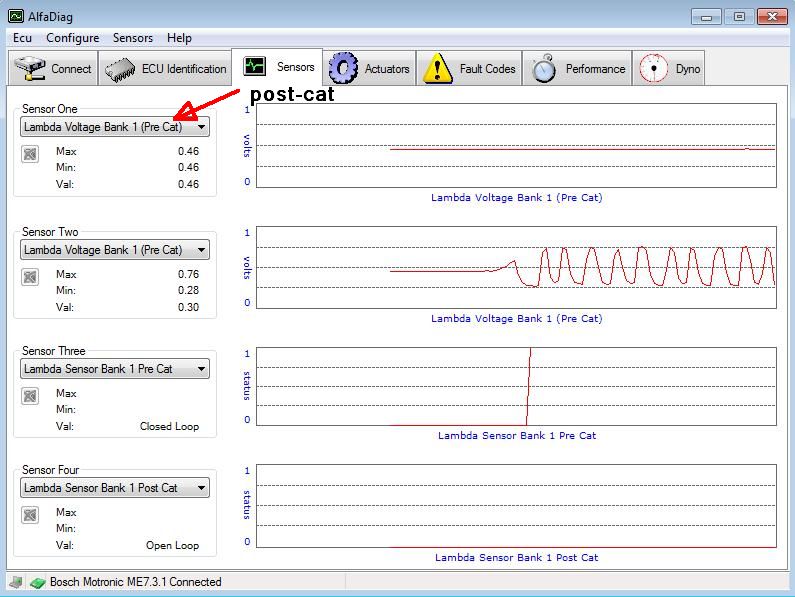Viewport: 795px width, 597px height.
Task: Click the Sensor Two reset icon
Action: [31, 276]
